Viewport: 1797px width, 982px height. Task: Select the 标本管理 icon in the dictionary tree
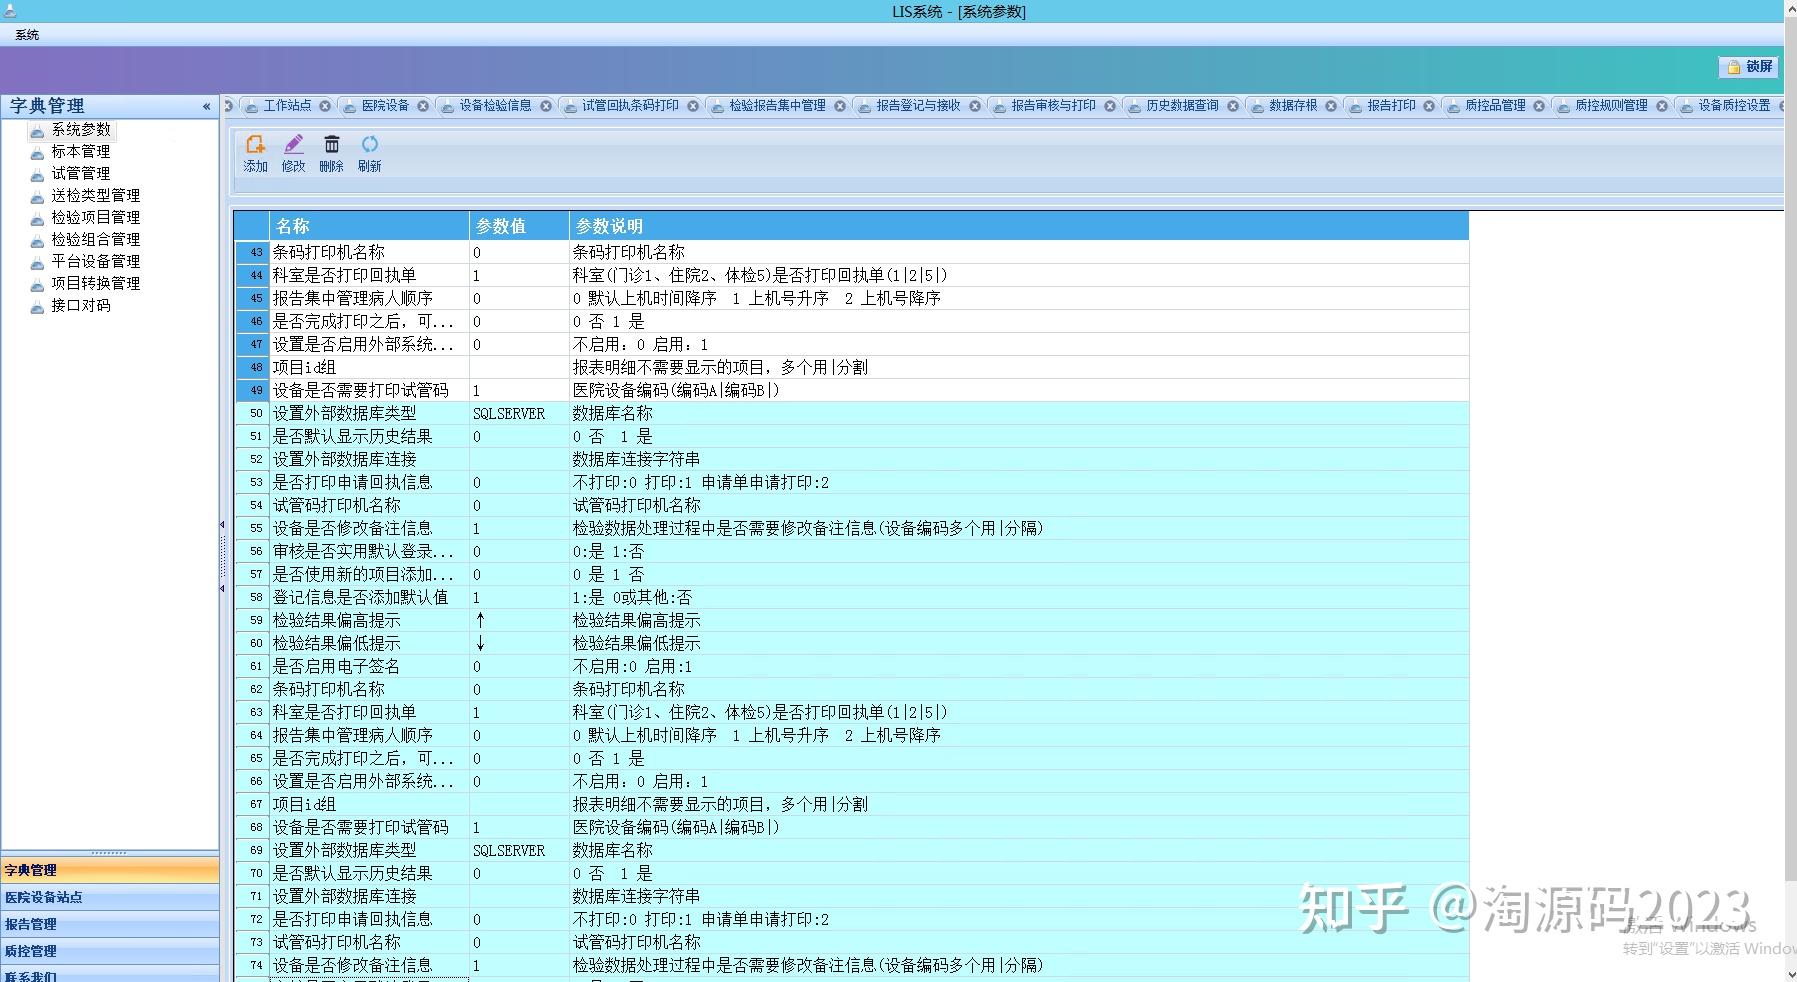(36, 151)
